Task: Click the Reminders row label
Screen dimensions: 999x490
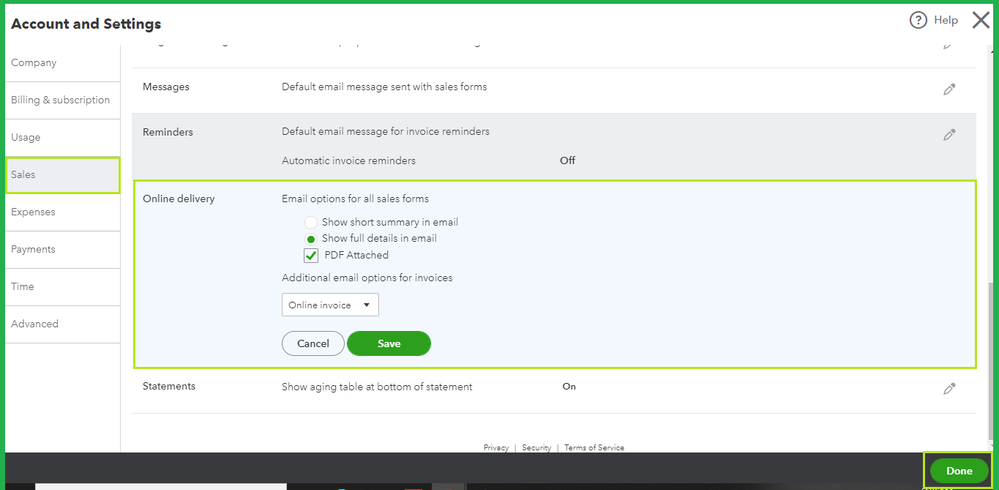Action: [x=168, y=133]
